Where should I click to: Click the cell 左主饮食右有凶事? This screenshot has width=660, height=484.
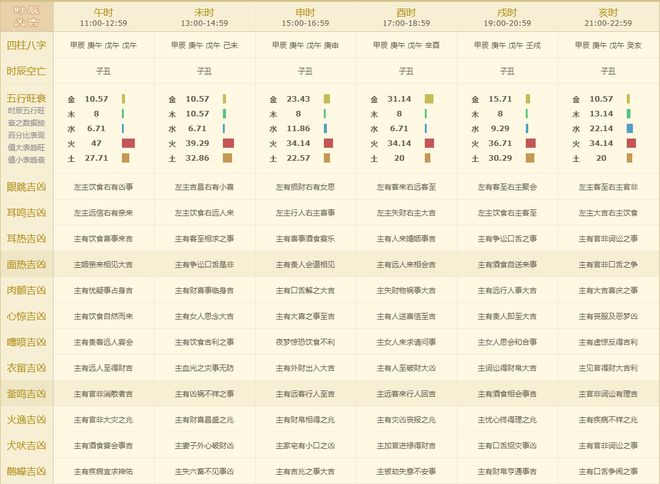coord(104,187)
